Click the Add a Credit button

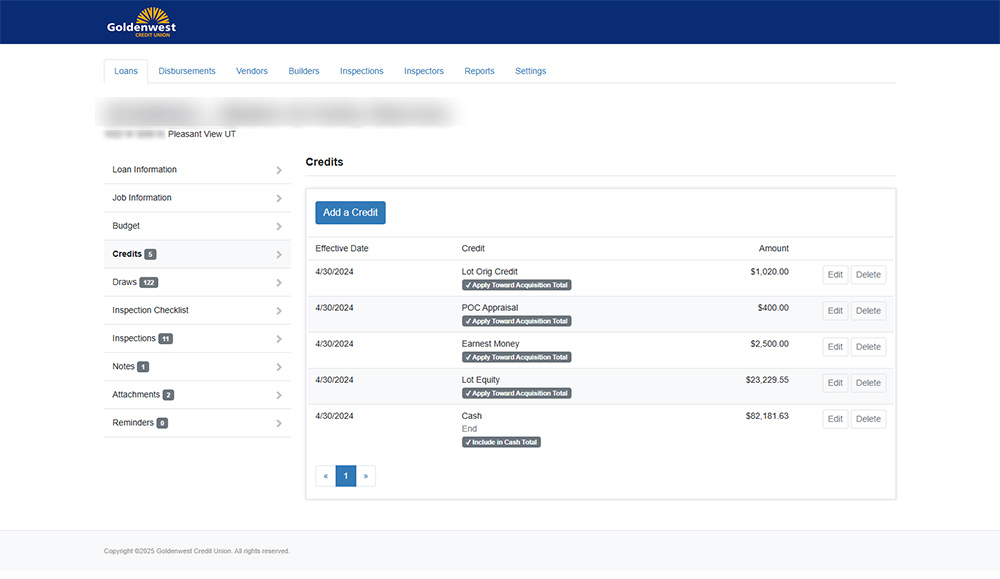pos(350,213)
